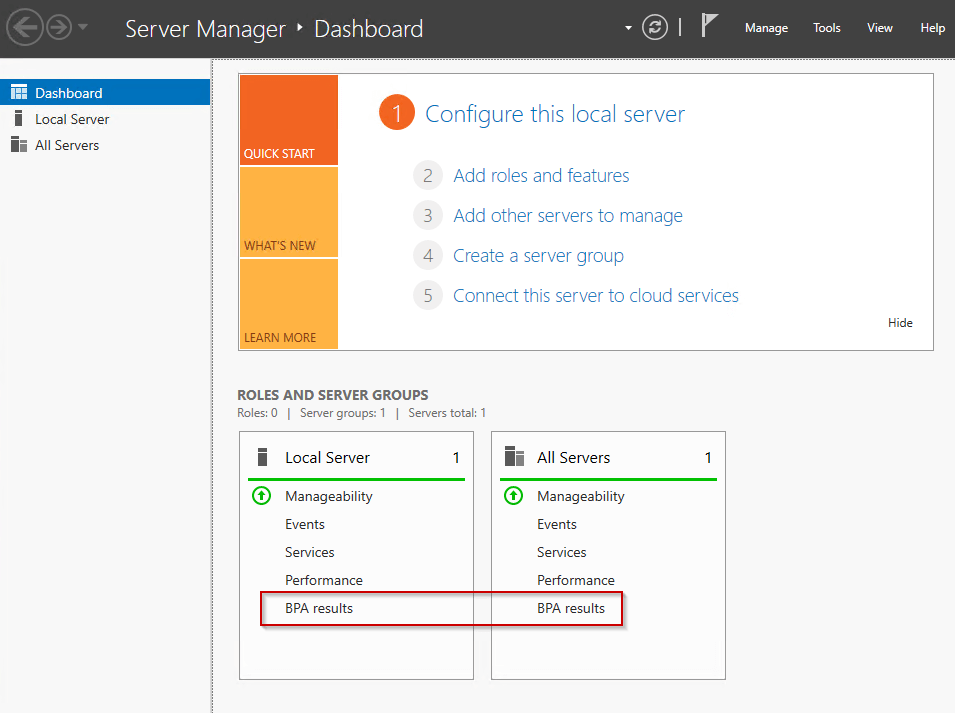Click Configure this local server link
Viewport: 955px width, 713px height.
tap(555, 114)
